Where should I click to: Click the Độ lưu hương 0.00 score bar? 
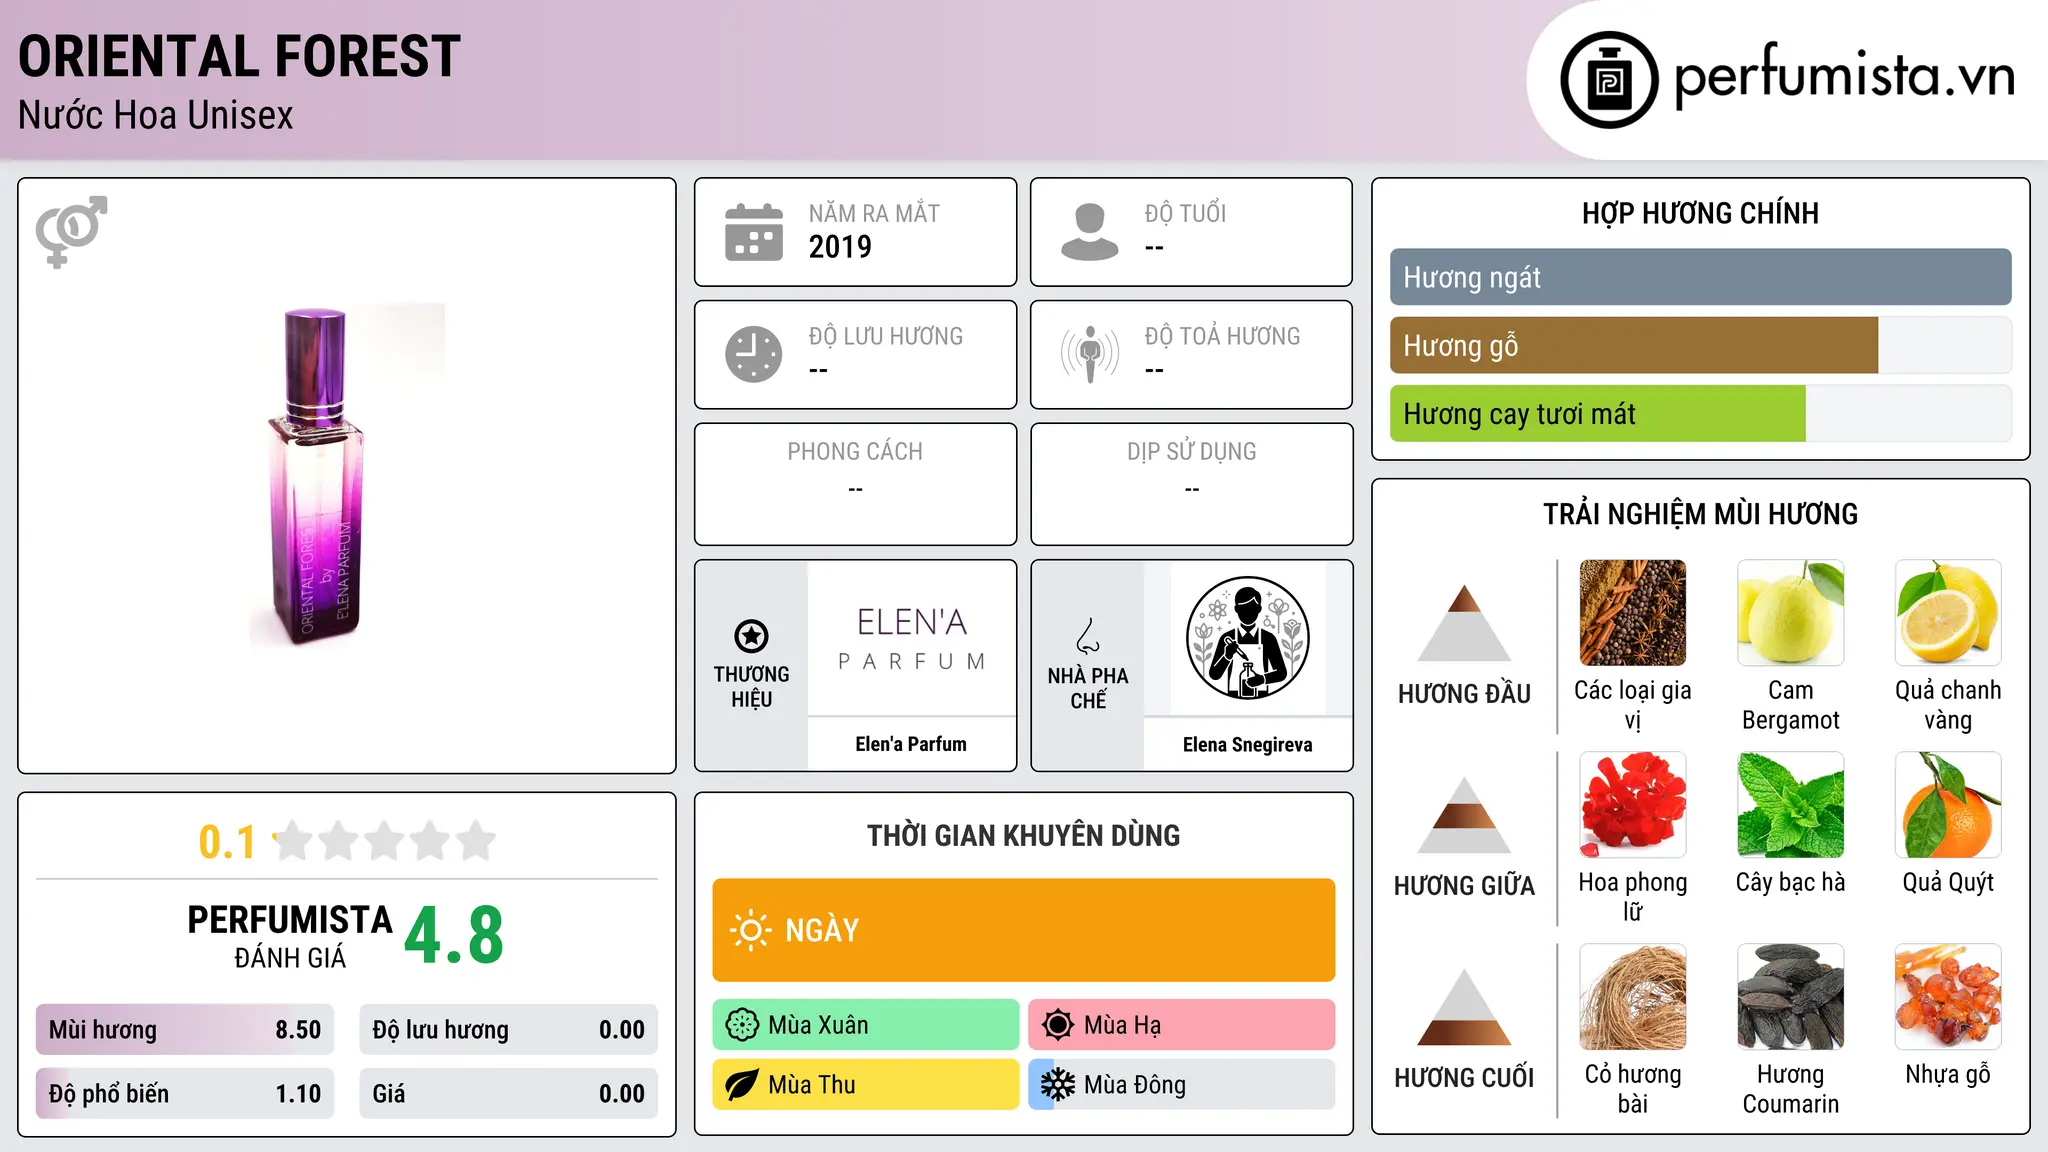[x=508, y=1030]
